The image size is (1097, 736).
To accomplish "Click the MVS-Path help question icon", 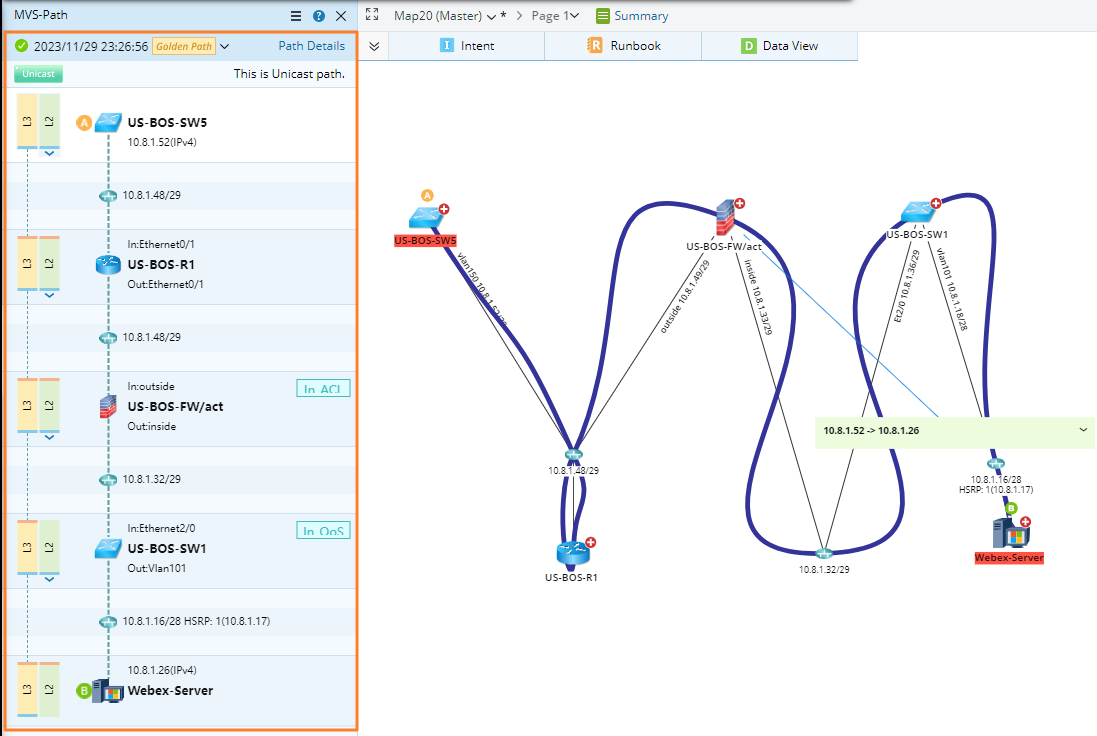I will tap(319, 16).
